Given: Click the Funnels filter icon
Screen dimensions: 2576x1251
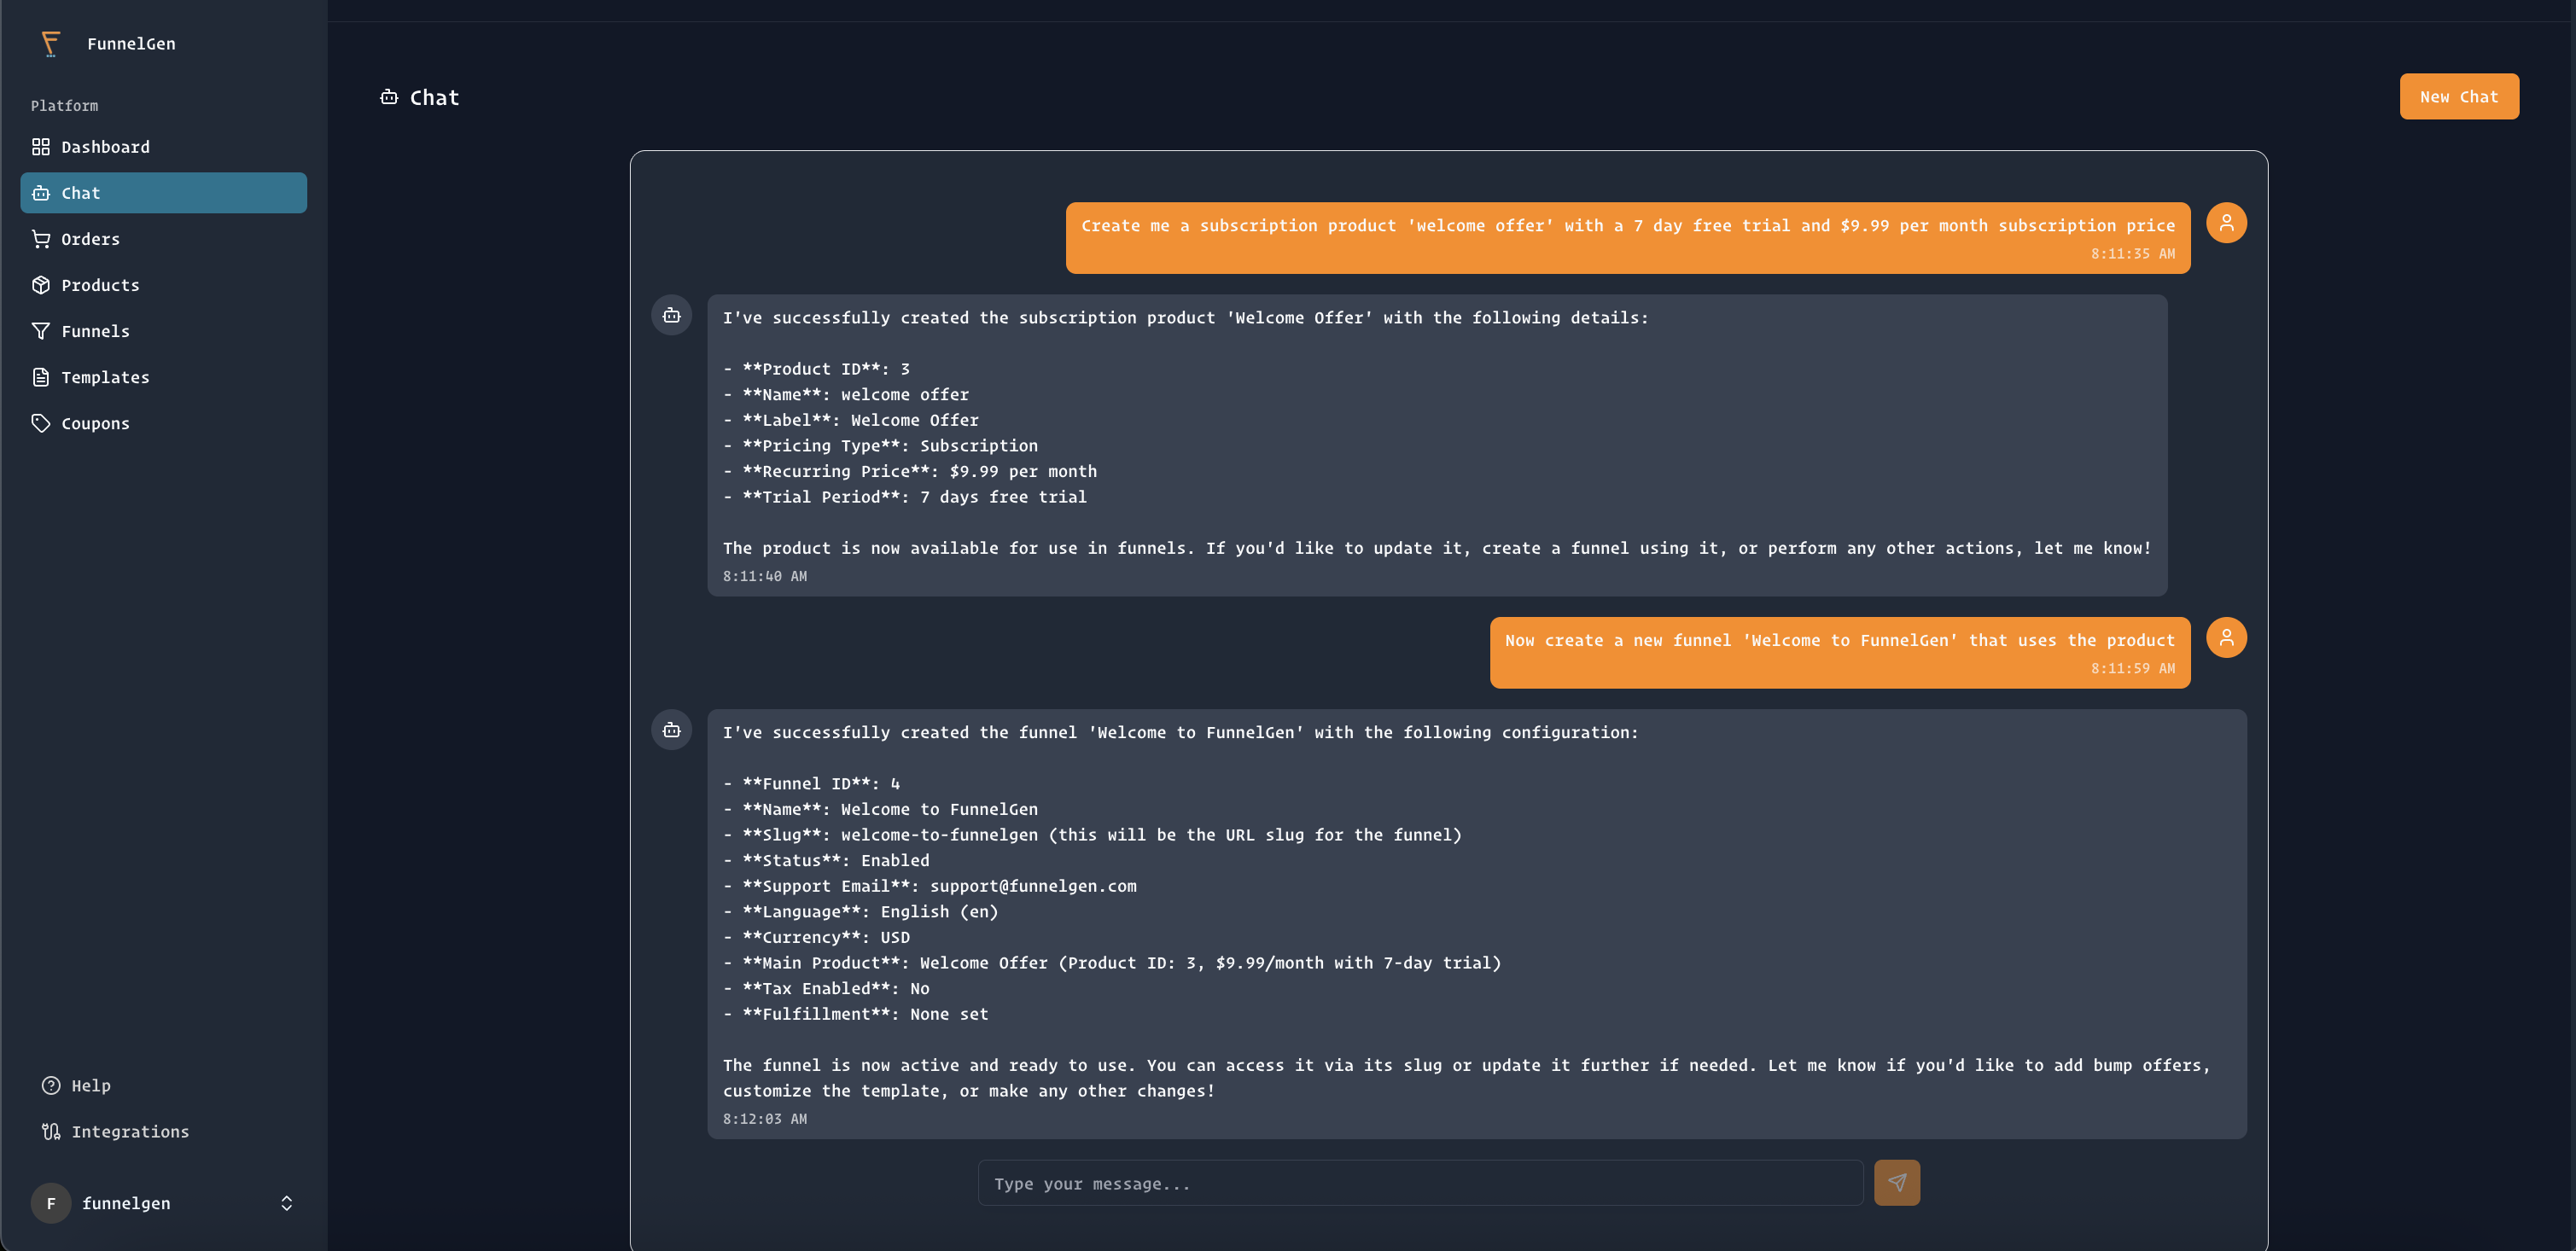Looking at the screenshot, I should point(41,331).
